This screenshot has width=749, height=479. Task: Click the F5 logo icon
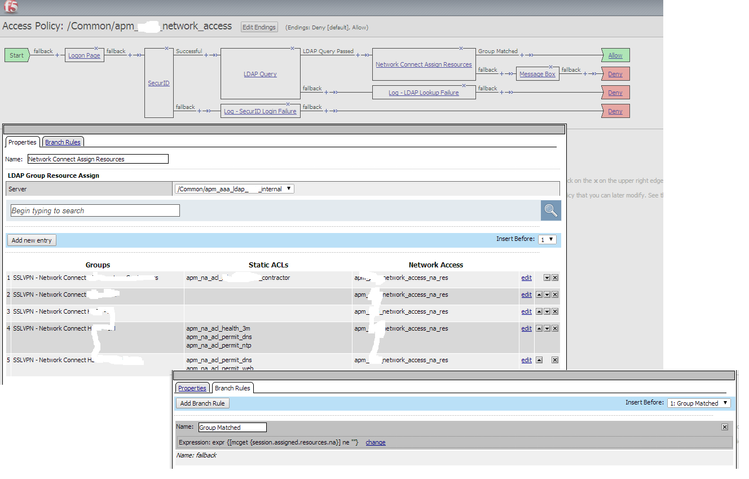pyautogui.click(x=9, y=8)
